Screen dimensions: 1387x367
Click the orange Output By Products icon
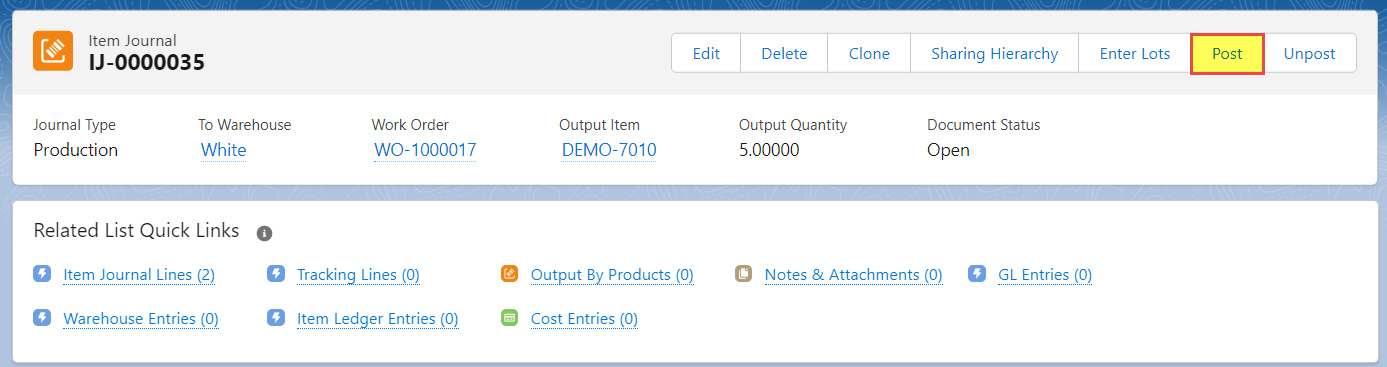pos(510,273)
